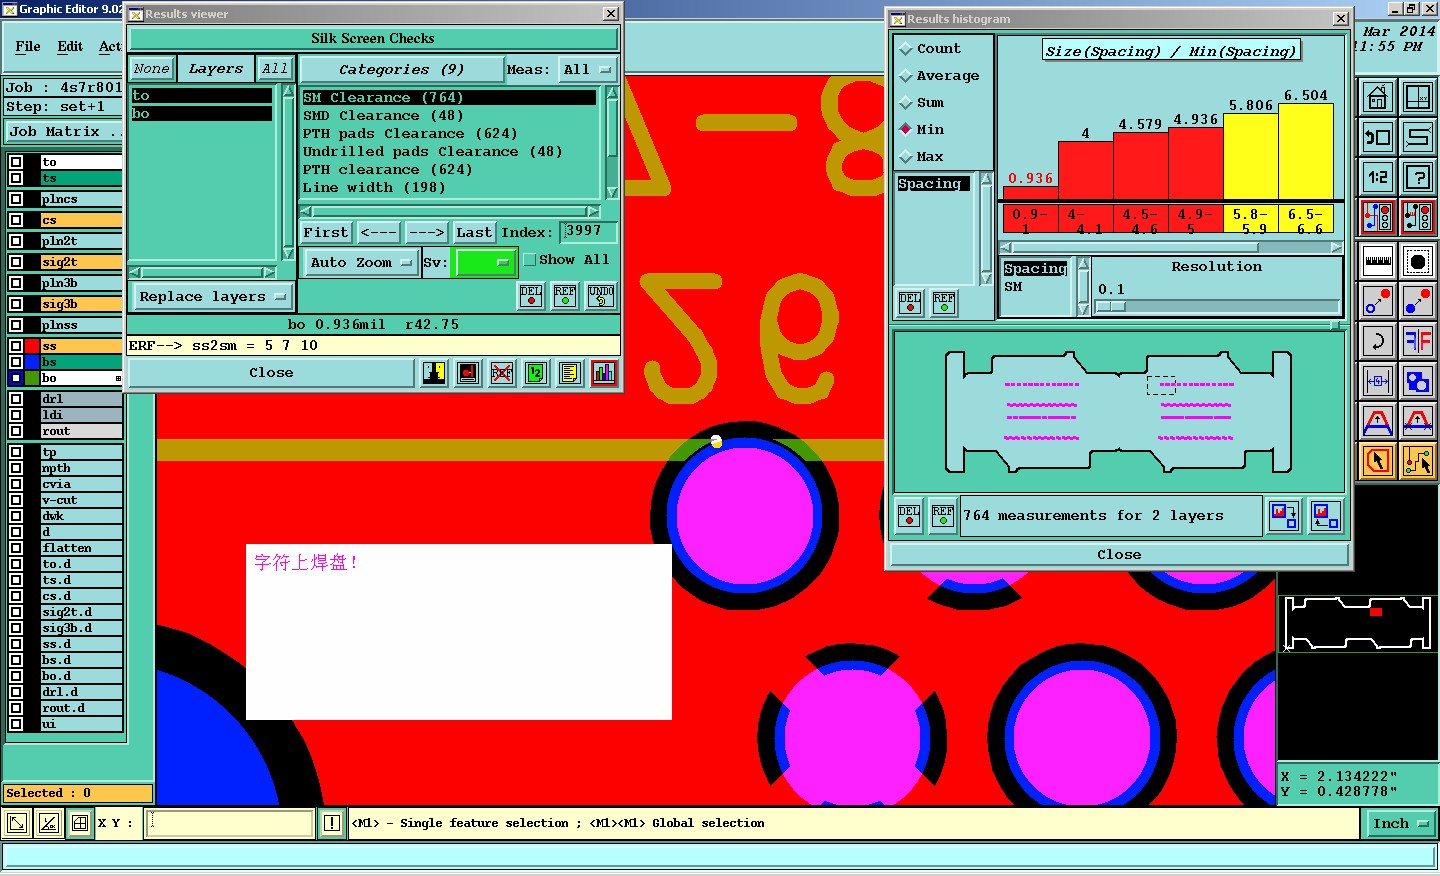Click the black-yellow silhouette icon in Results viewer
The width and height of the screenshot is (1440, 876).
pyautogui.click(x=434, y=373)
